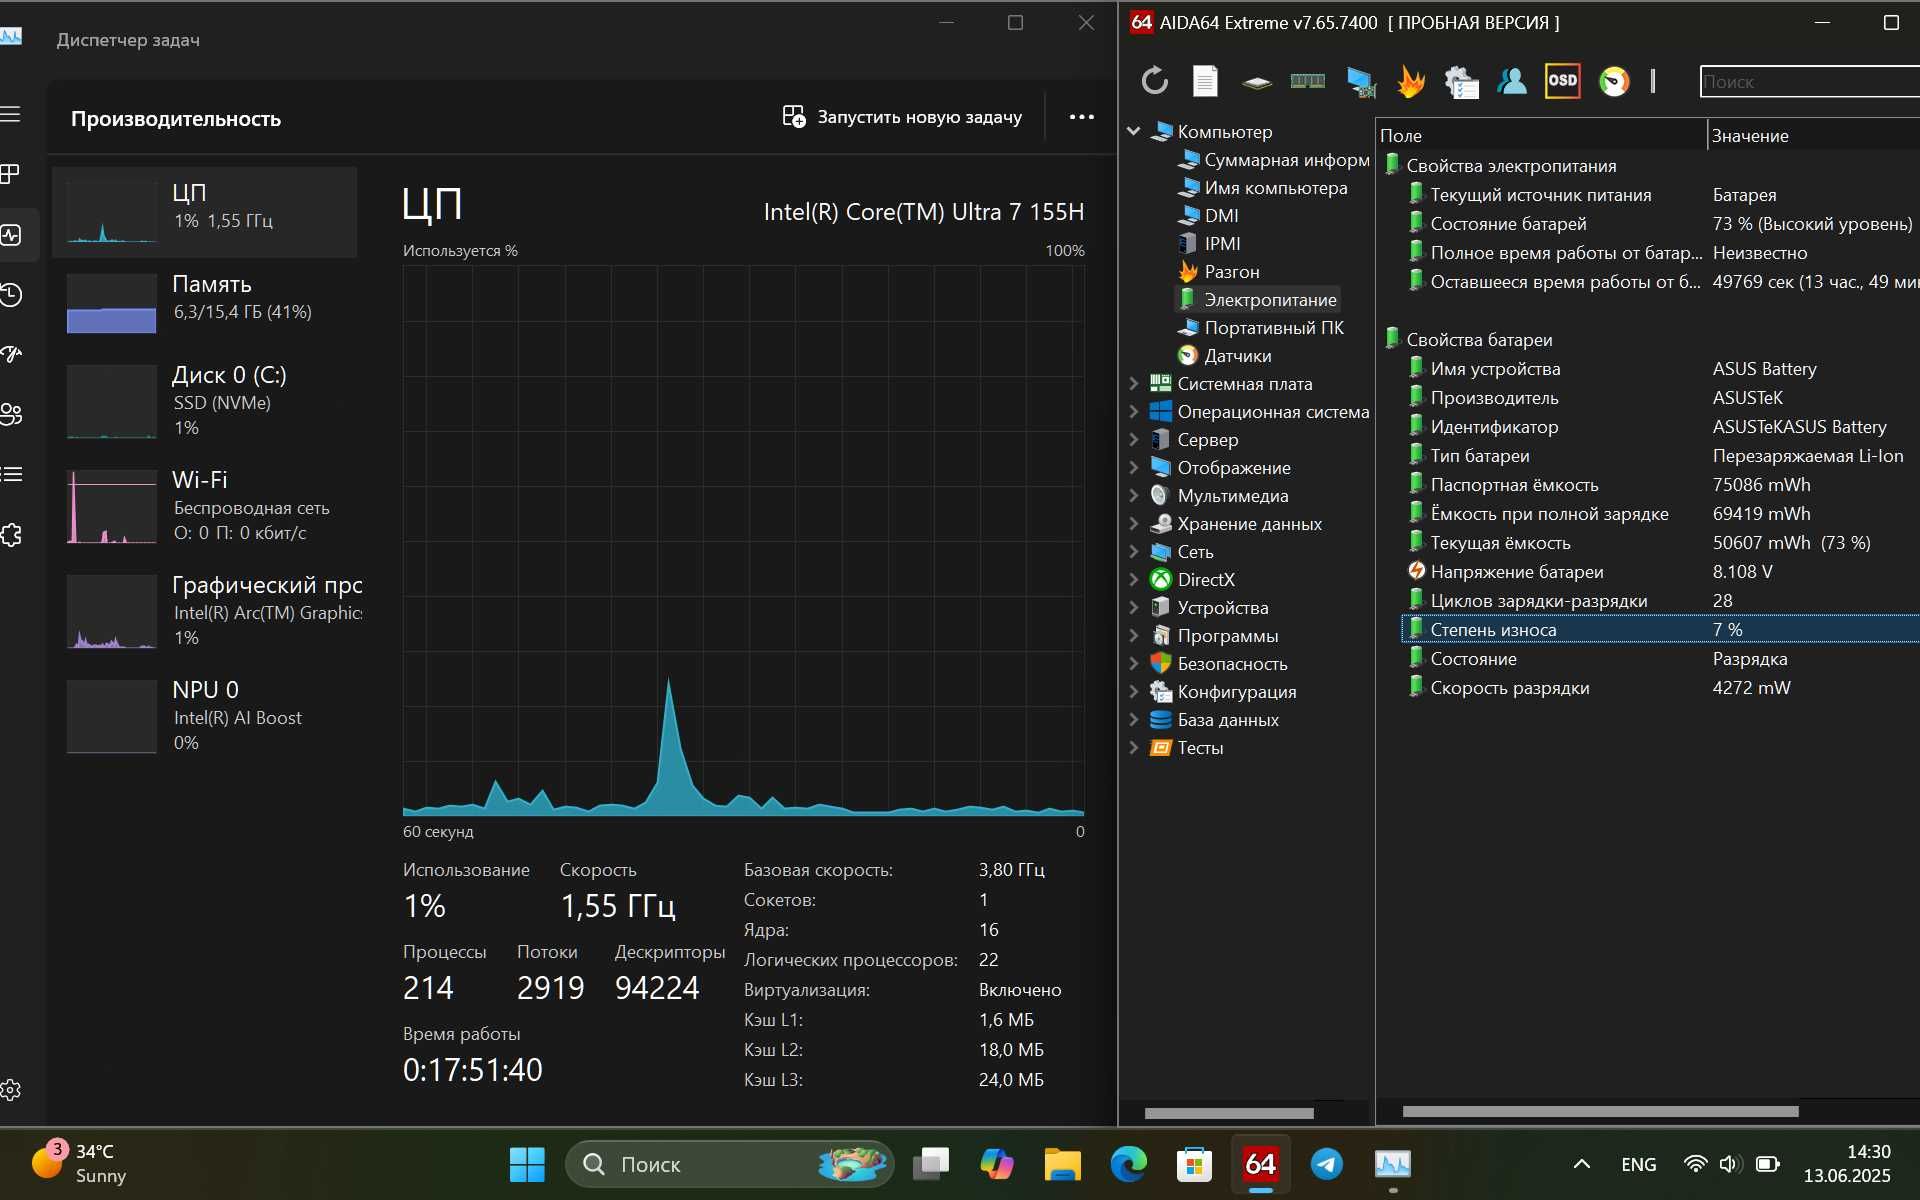Open File Explorer from the taskbar
The width and height of the screenshot is (1920, 1200).
tap(1063, 1164)
